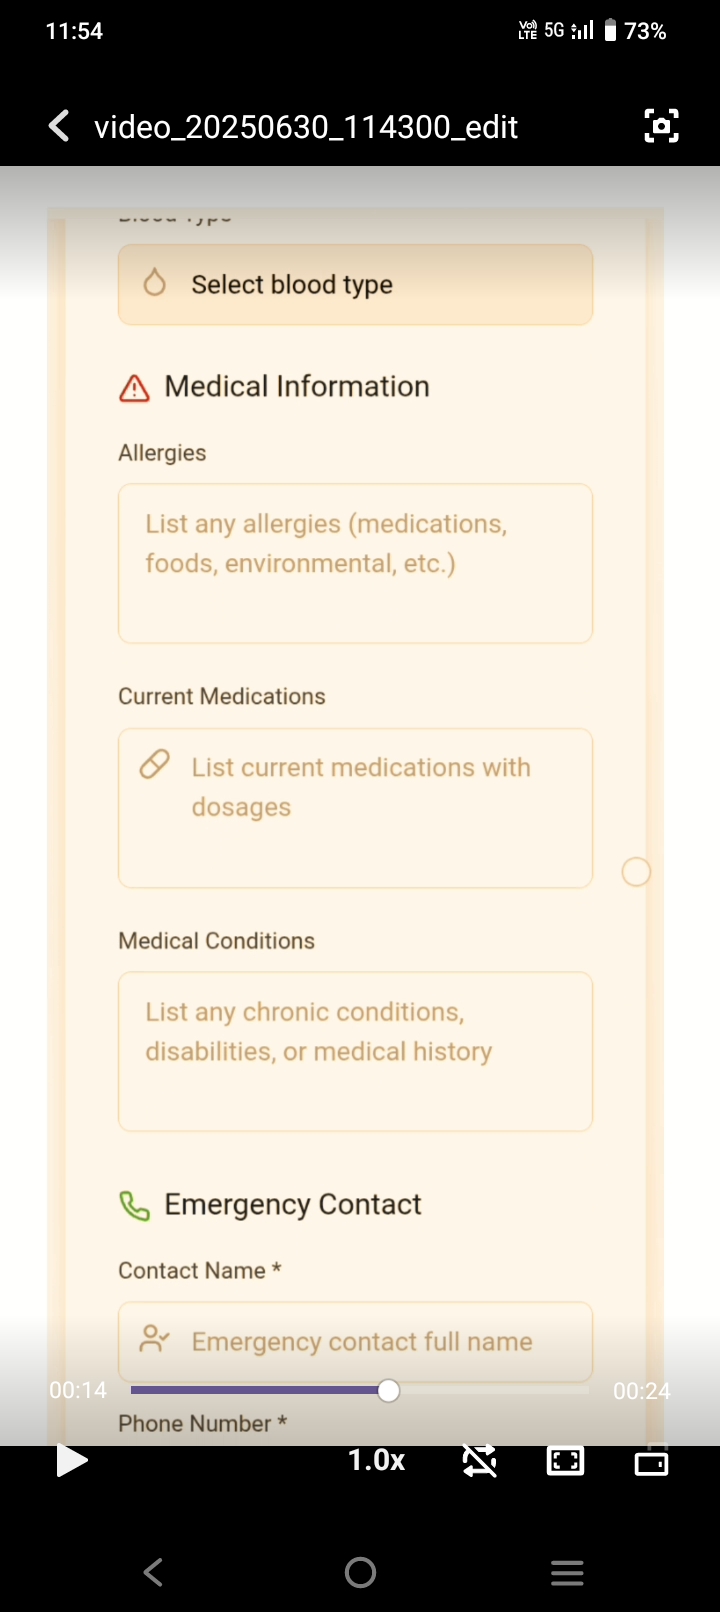Tap the video file name title
This screenshot has width=720, height=1612.
(306, 127)
